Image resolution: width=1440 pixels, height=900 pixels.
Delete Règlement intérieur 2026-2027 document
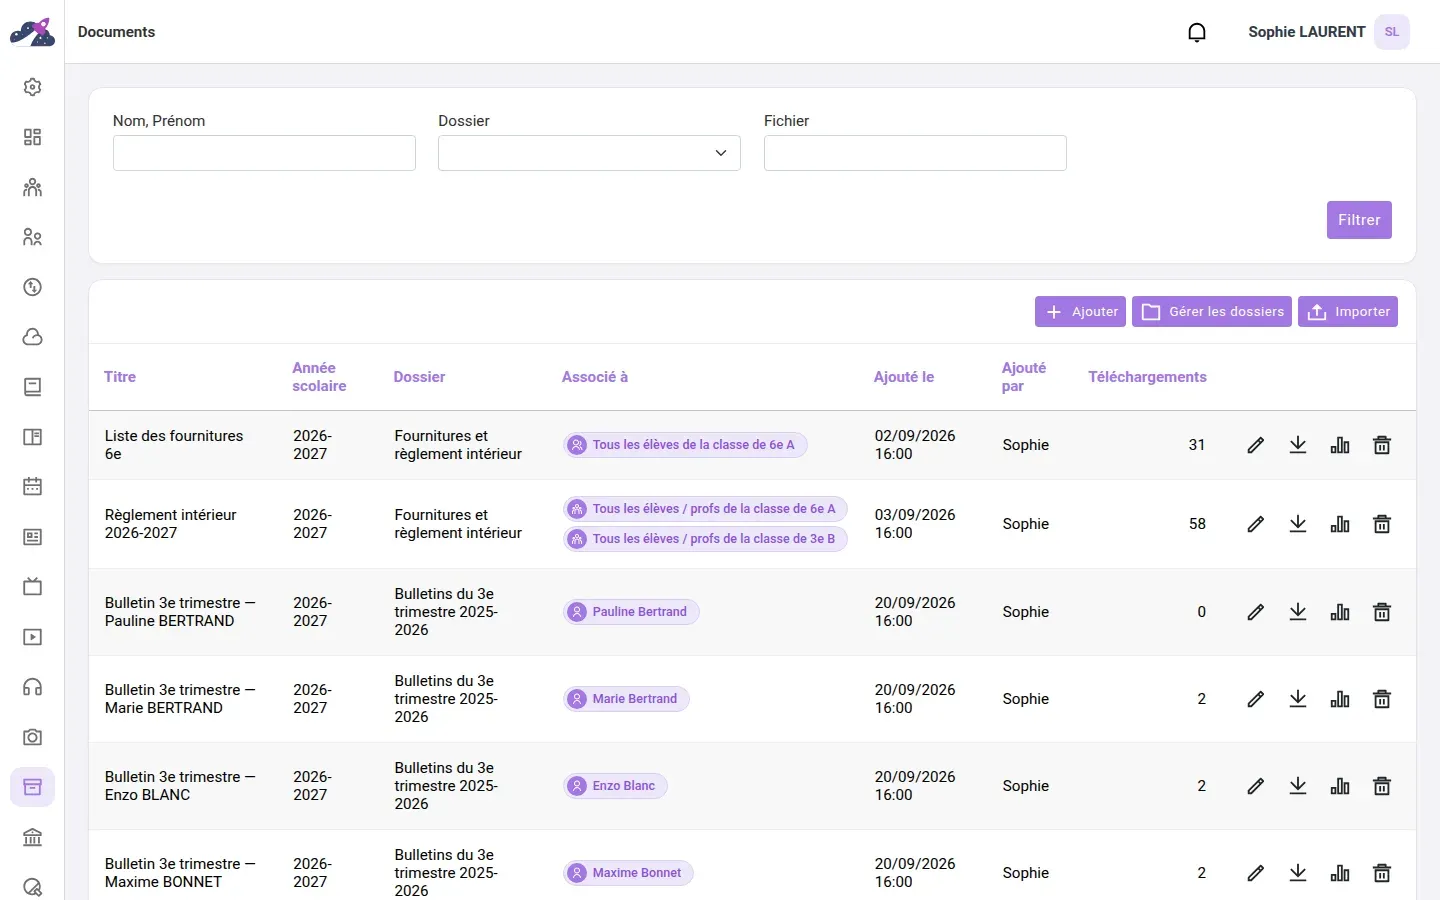click(1382, 524)
